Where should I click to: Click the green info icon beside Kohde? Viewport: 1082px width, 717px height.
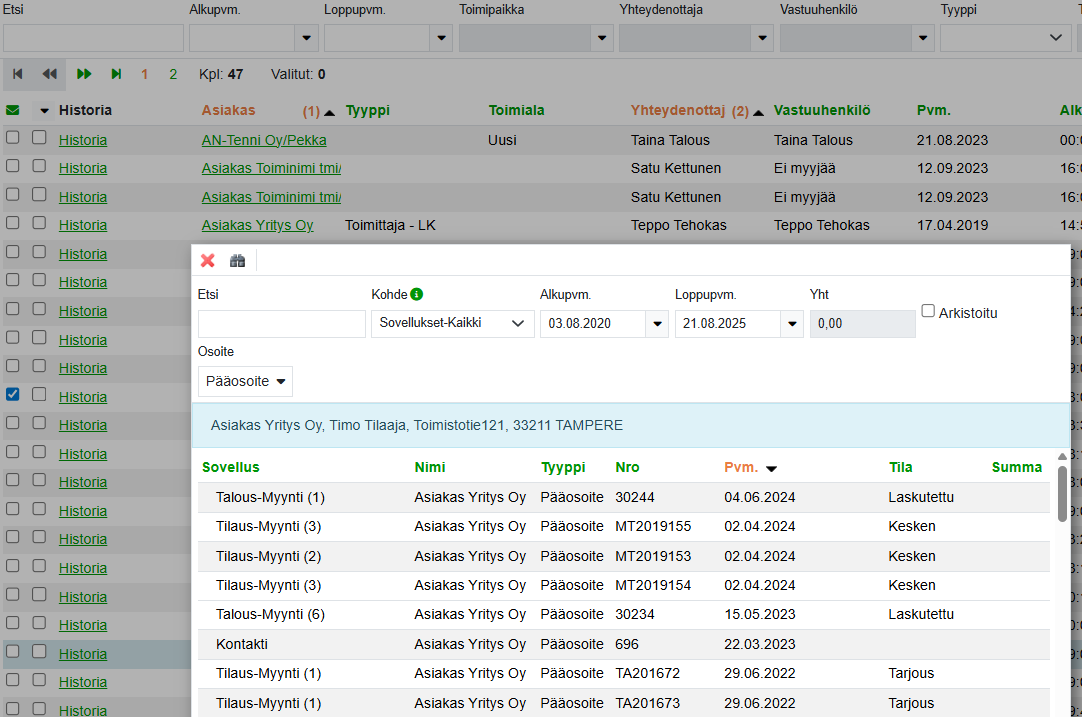(417, 294)
